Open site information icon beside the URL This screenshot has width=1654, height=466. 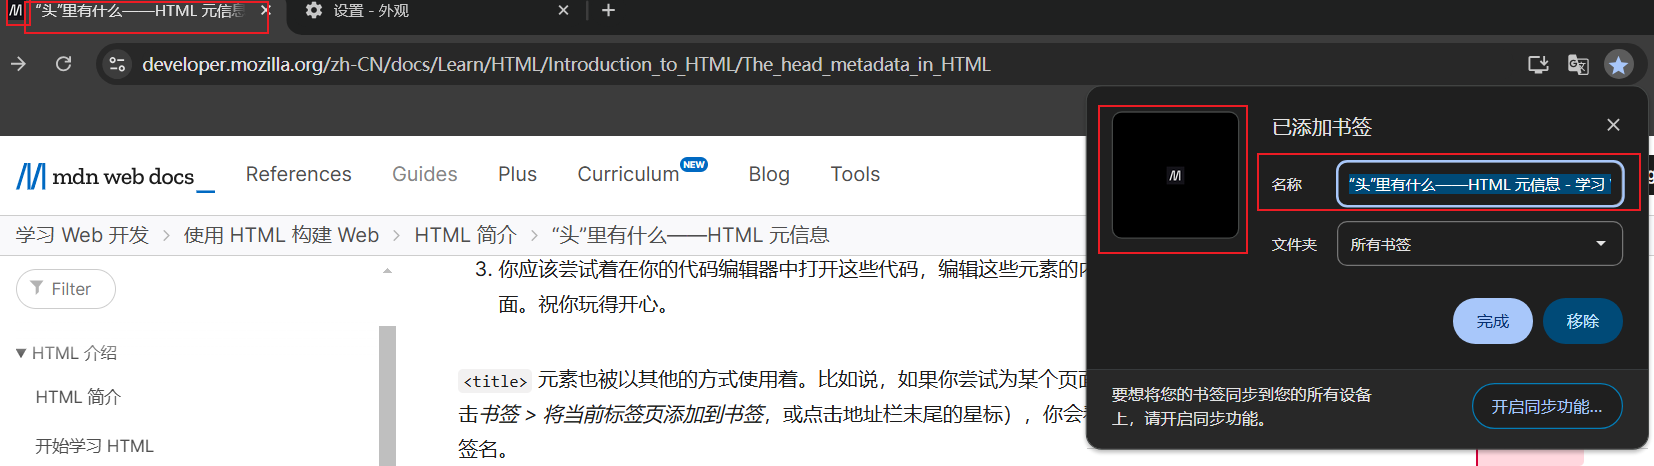pyautogui.click(x=117, y=64)
